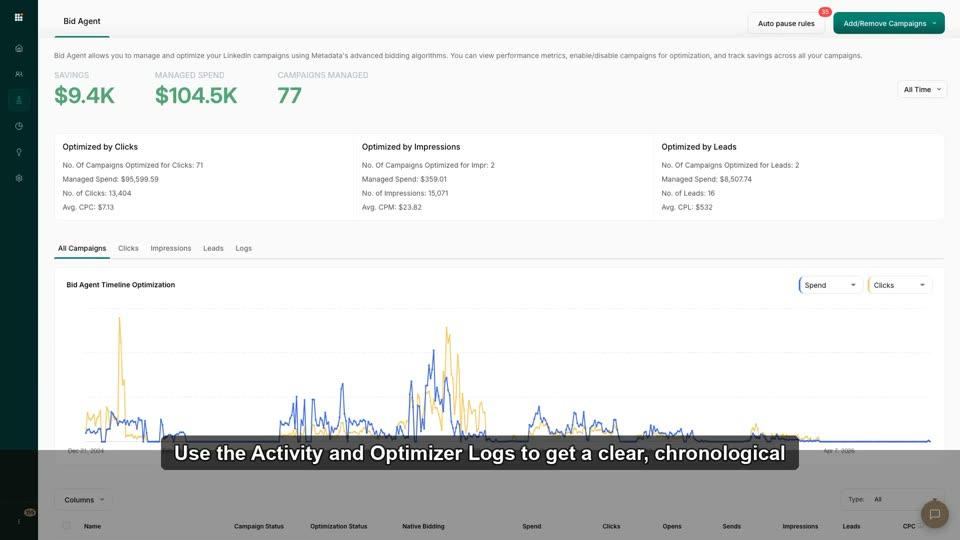This screenshot has height=540, width=960.
Task: Click 'Avg. CPL: $532' text
Action: 686,208
